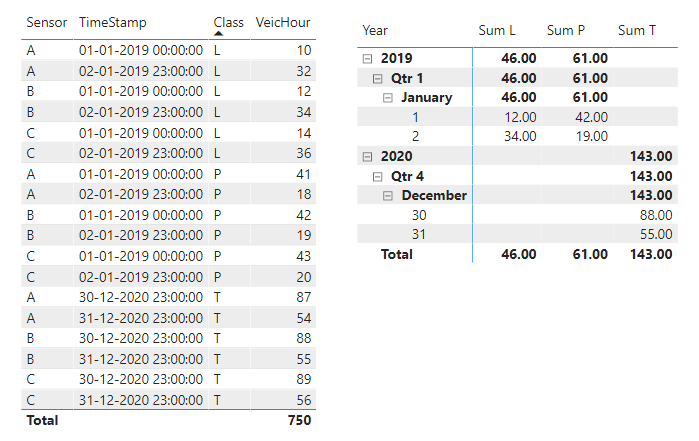Click the Sum L column header

pos(497,30)
